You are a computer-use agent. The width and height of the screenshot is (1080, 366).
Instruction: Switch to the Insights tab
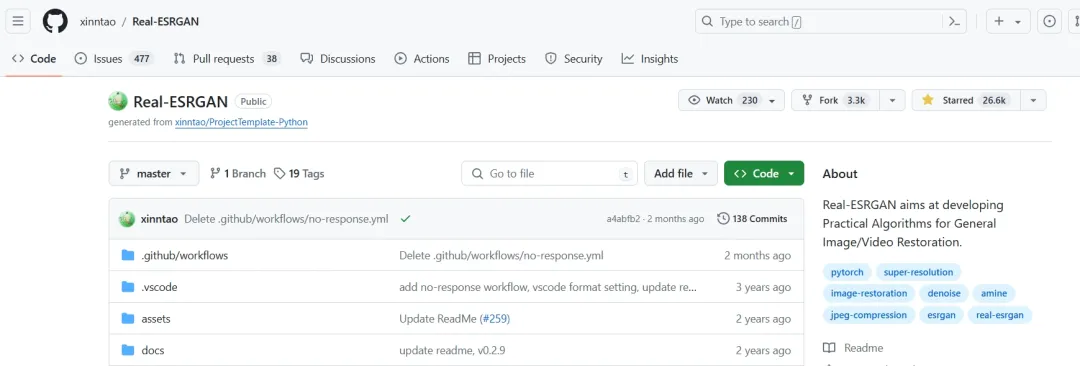click(x=650, y=59)
